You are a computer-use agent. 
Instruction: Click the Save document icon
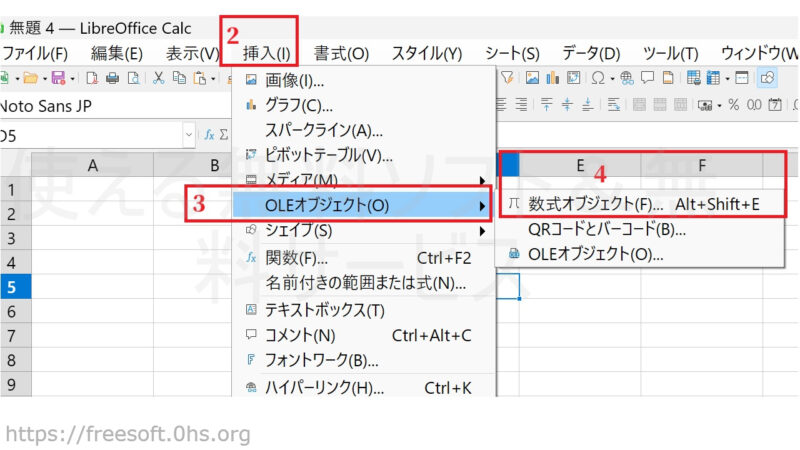pos(58,78)
